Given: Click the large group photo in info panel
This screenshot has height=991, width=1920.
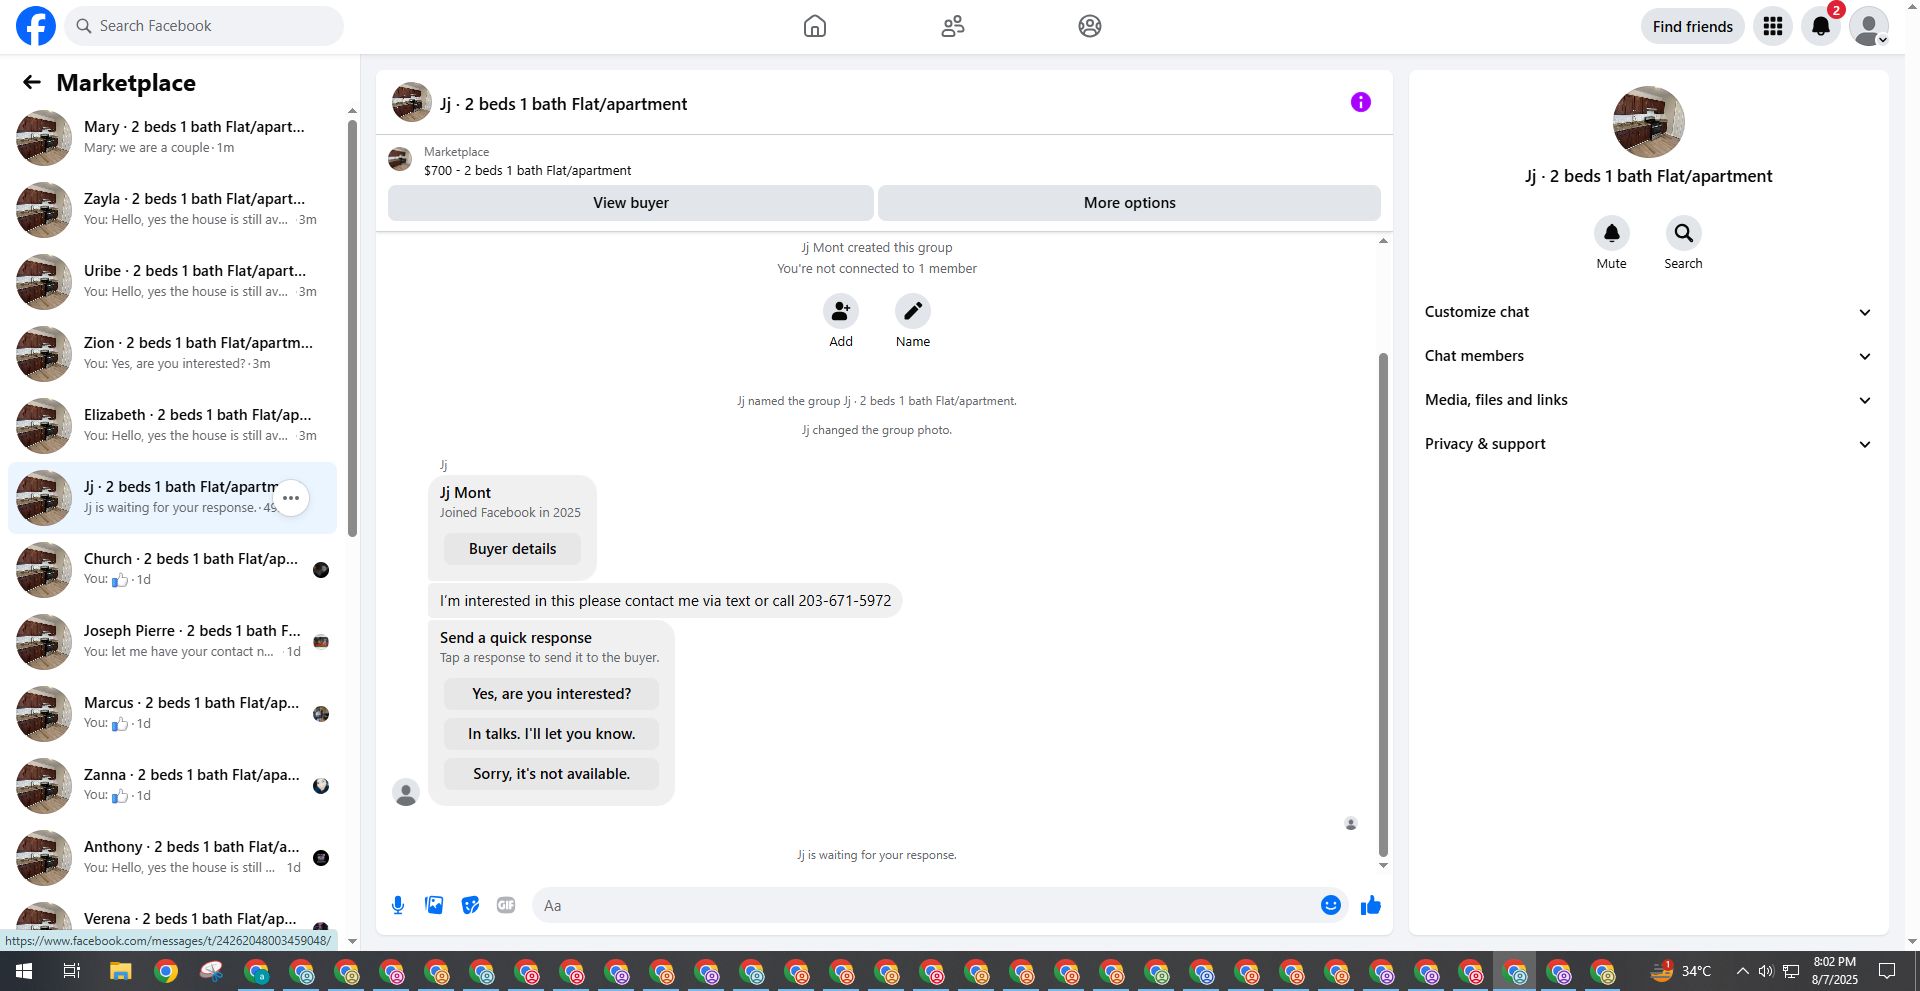Looking at the screenshot, I should click(x=1649, y=122).
